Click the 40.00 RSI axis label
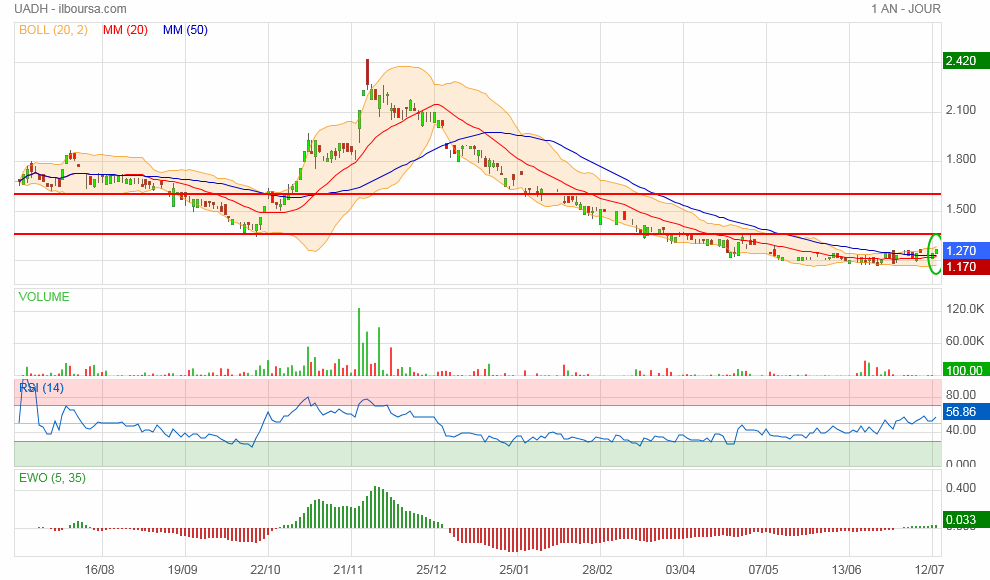The height and width of the screenshot is (580, 990). [960, 430]
